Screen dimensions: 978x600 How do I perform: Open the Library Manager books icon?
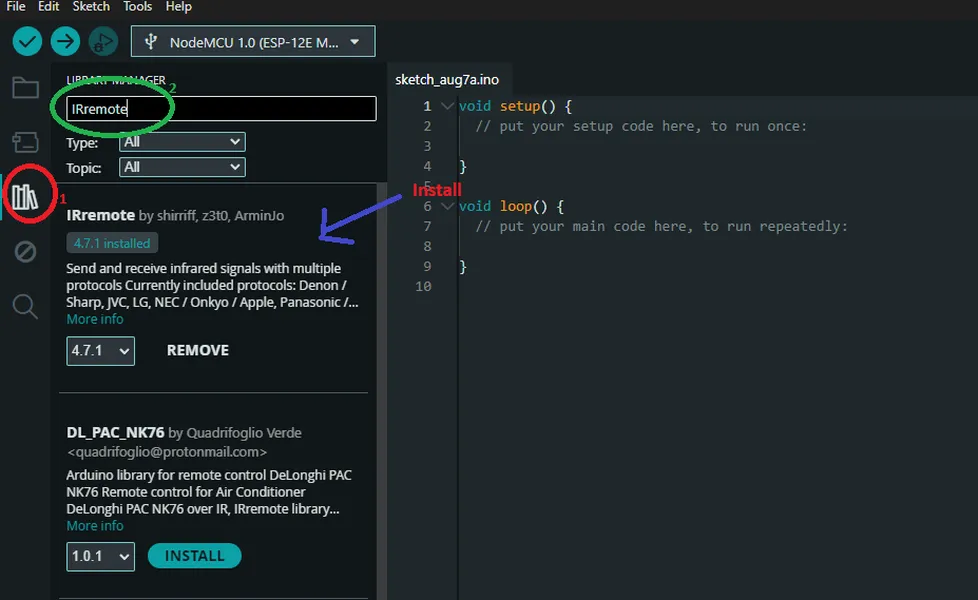26,196
